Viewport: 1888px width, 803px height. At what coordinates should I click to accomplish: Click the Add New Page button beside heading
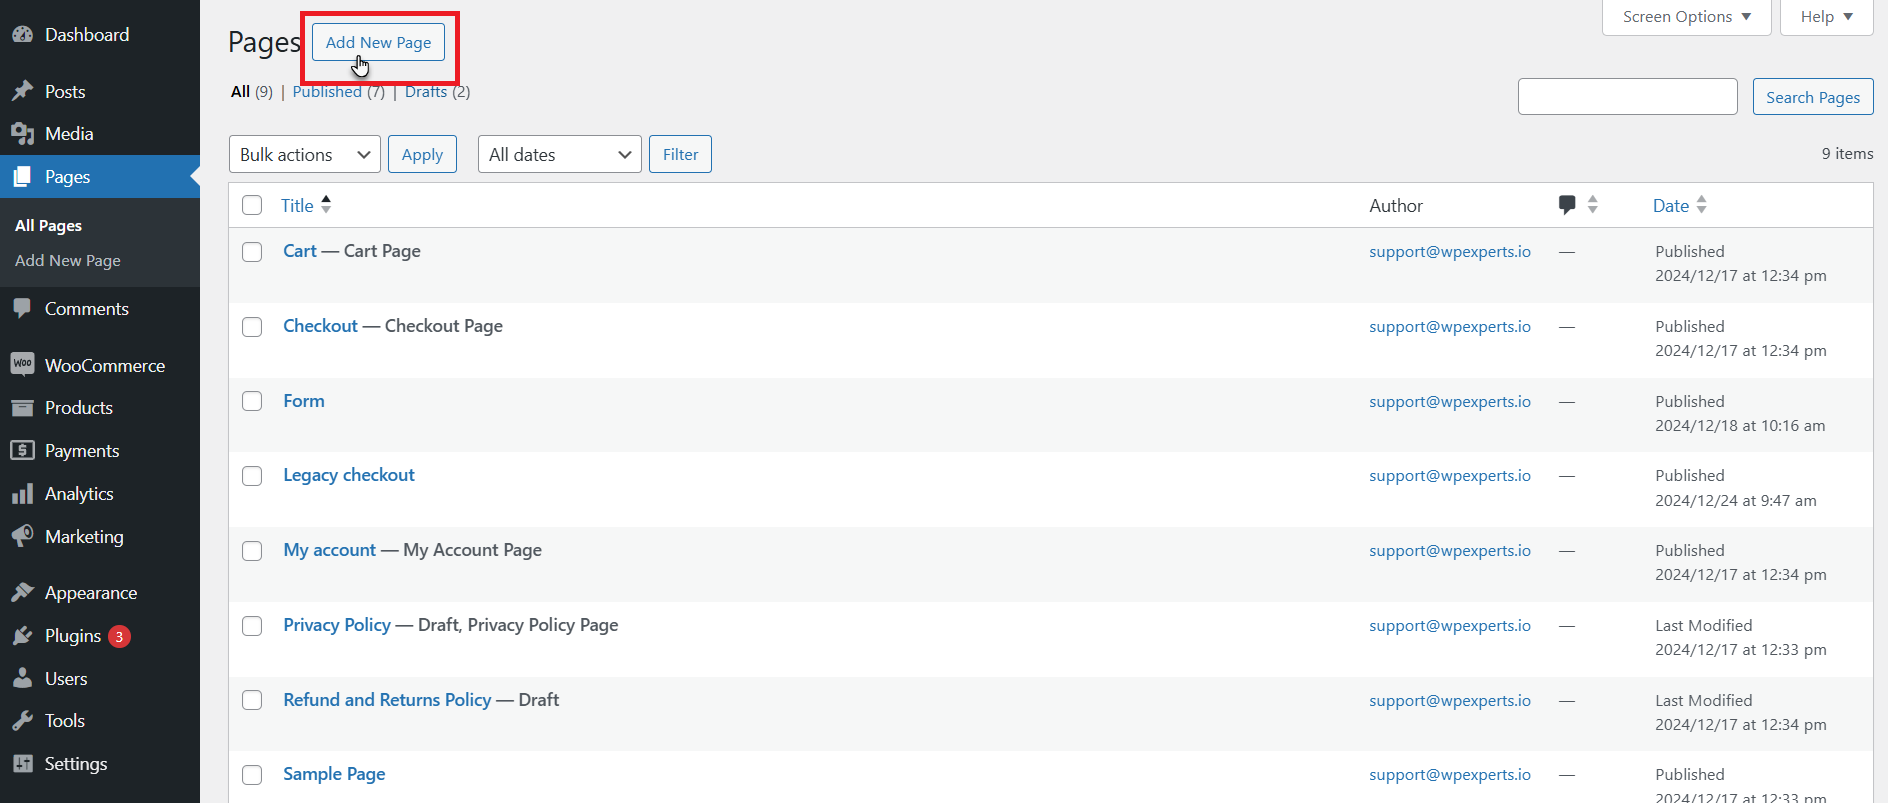[x=378, y=42]
